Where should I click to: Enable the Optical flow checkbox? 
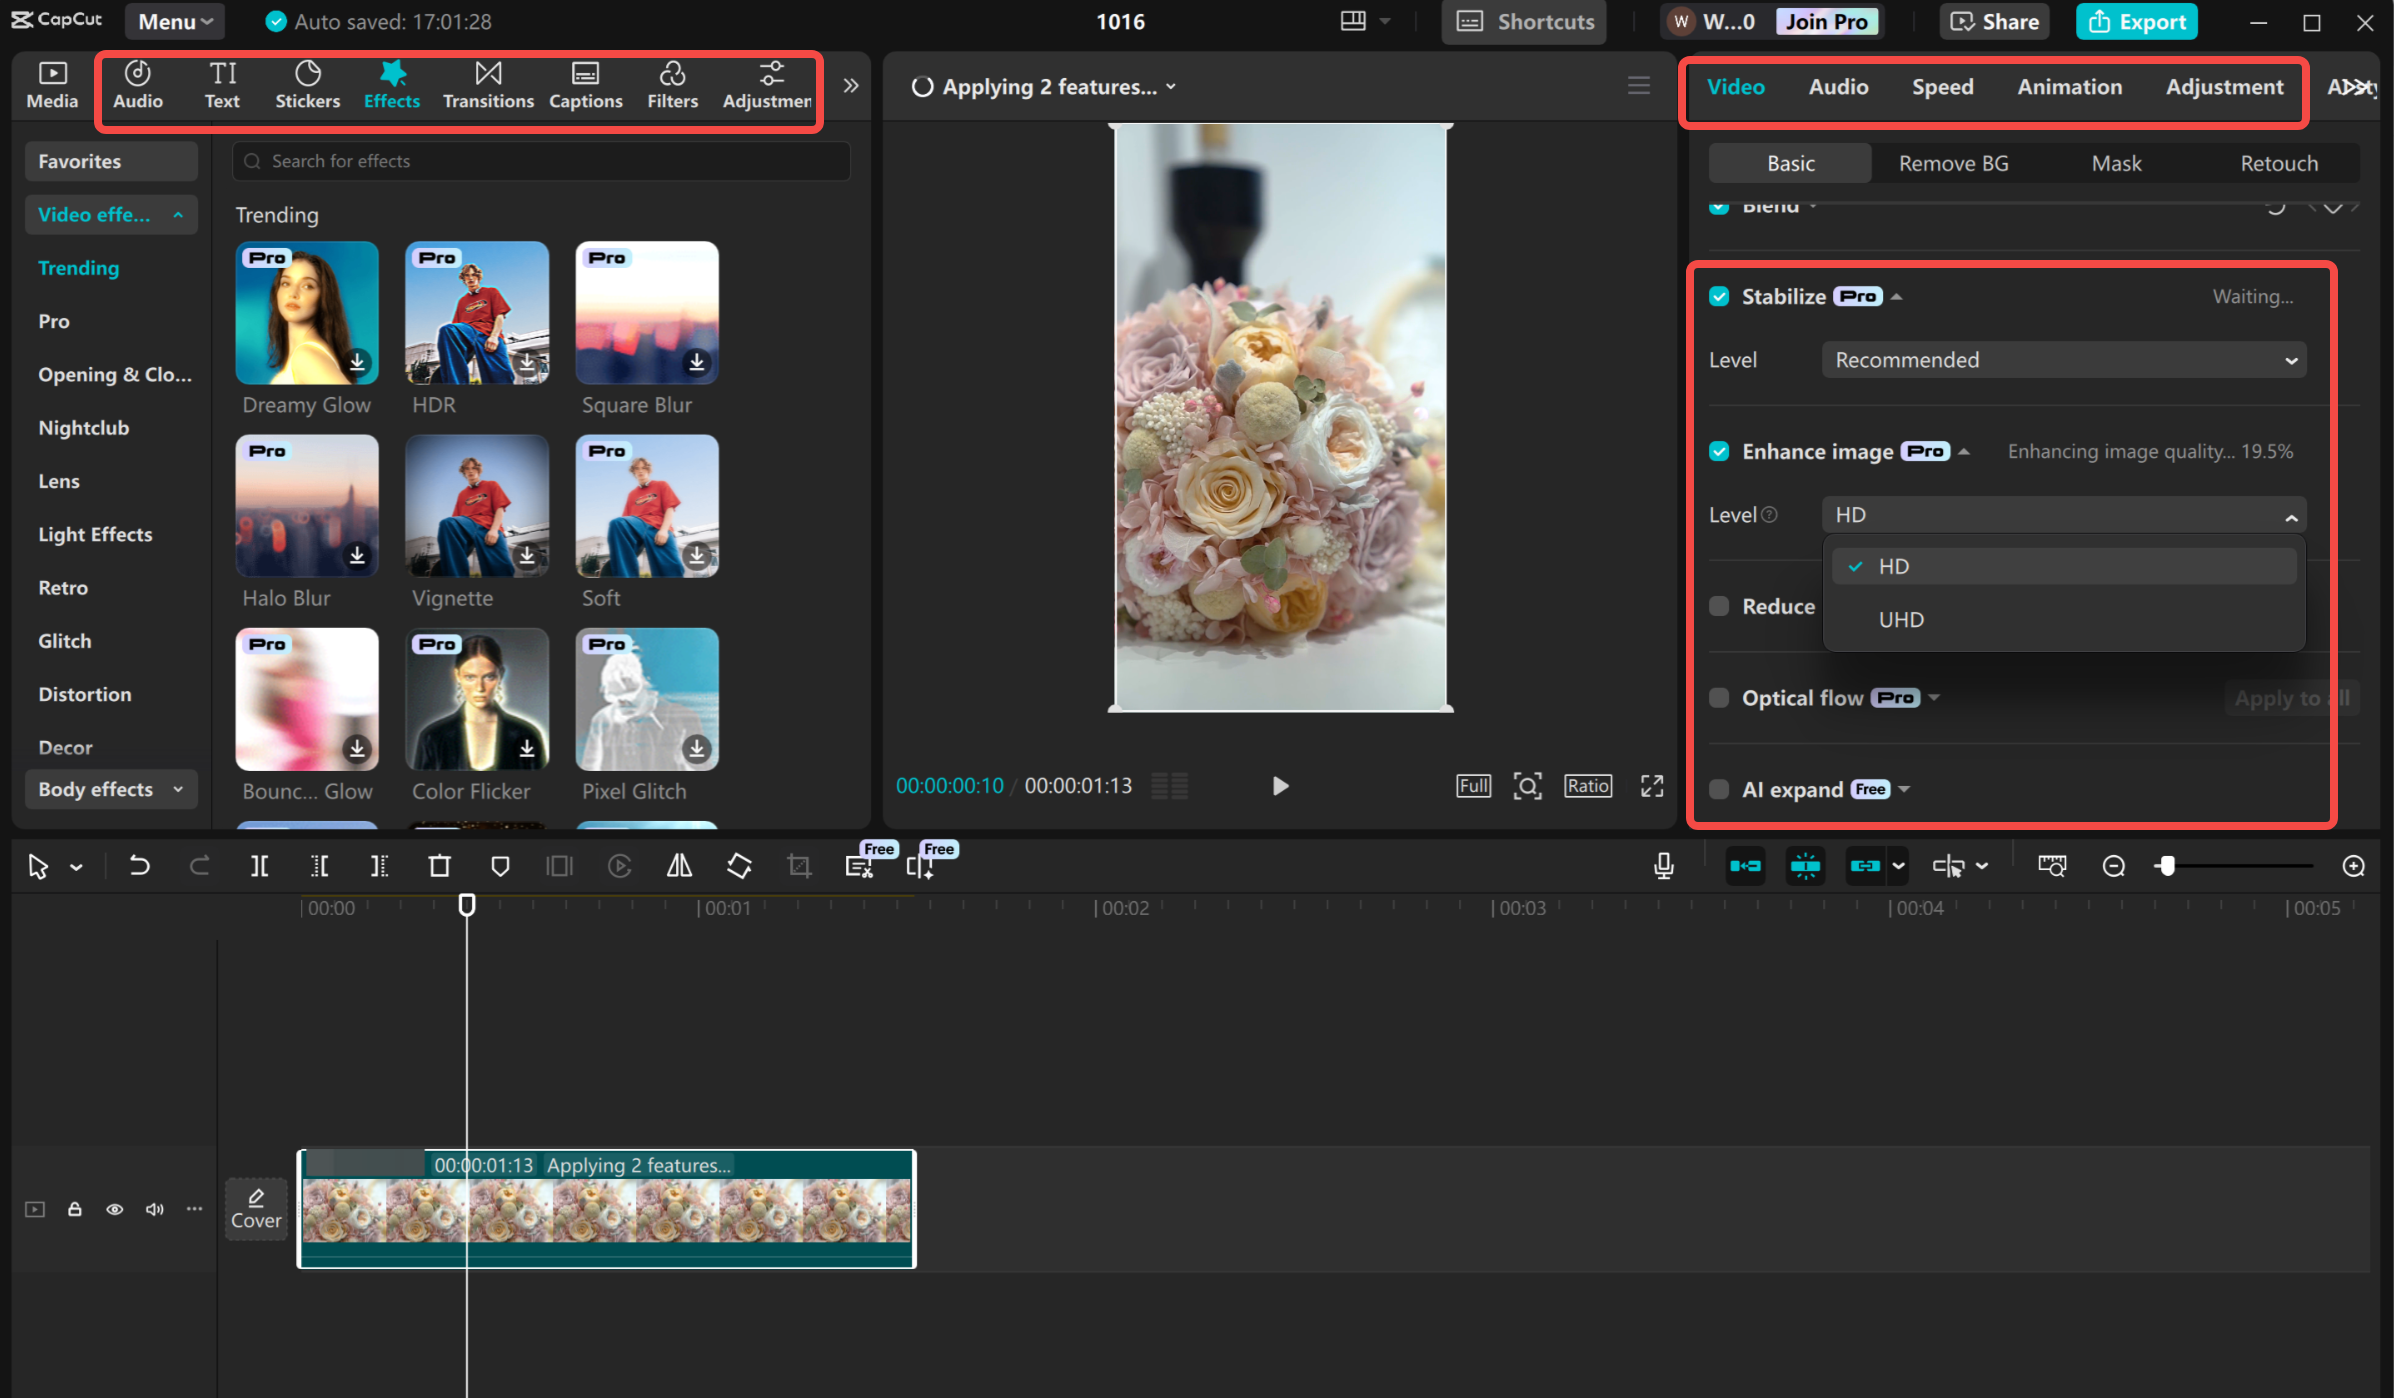(x=1720, y=698)
